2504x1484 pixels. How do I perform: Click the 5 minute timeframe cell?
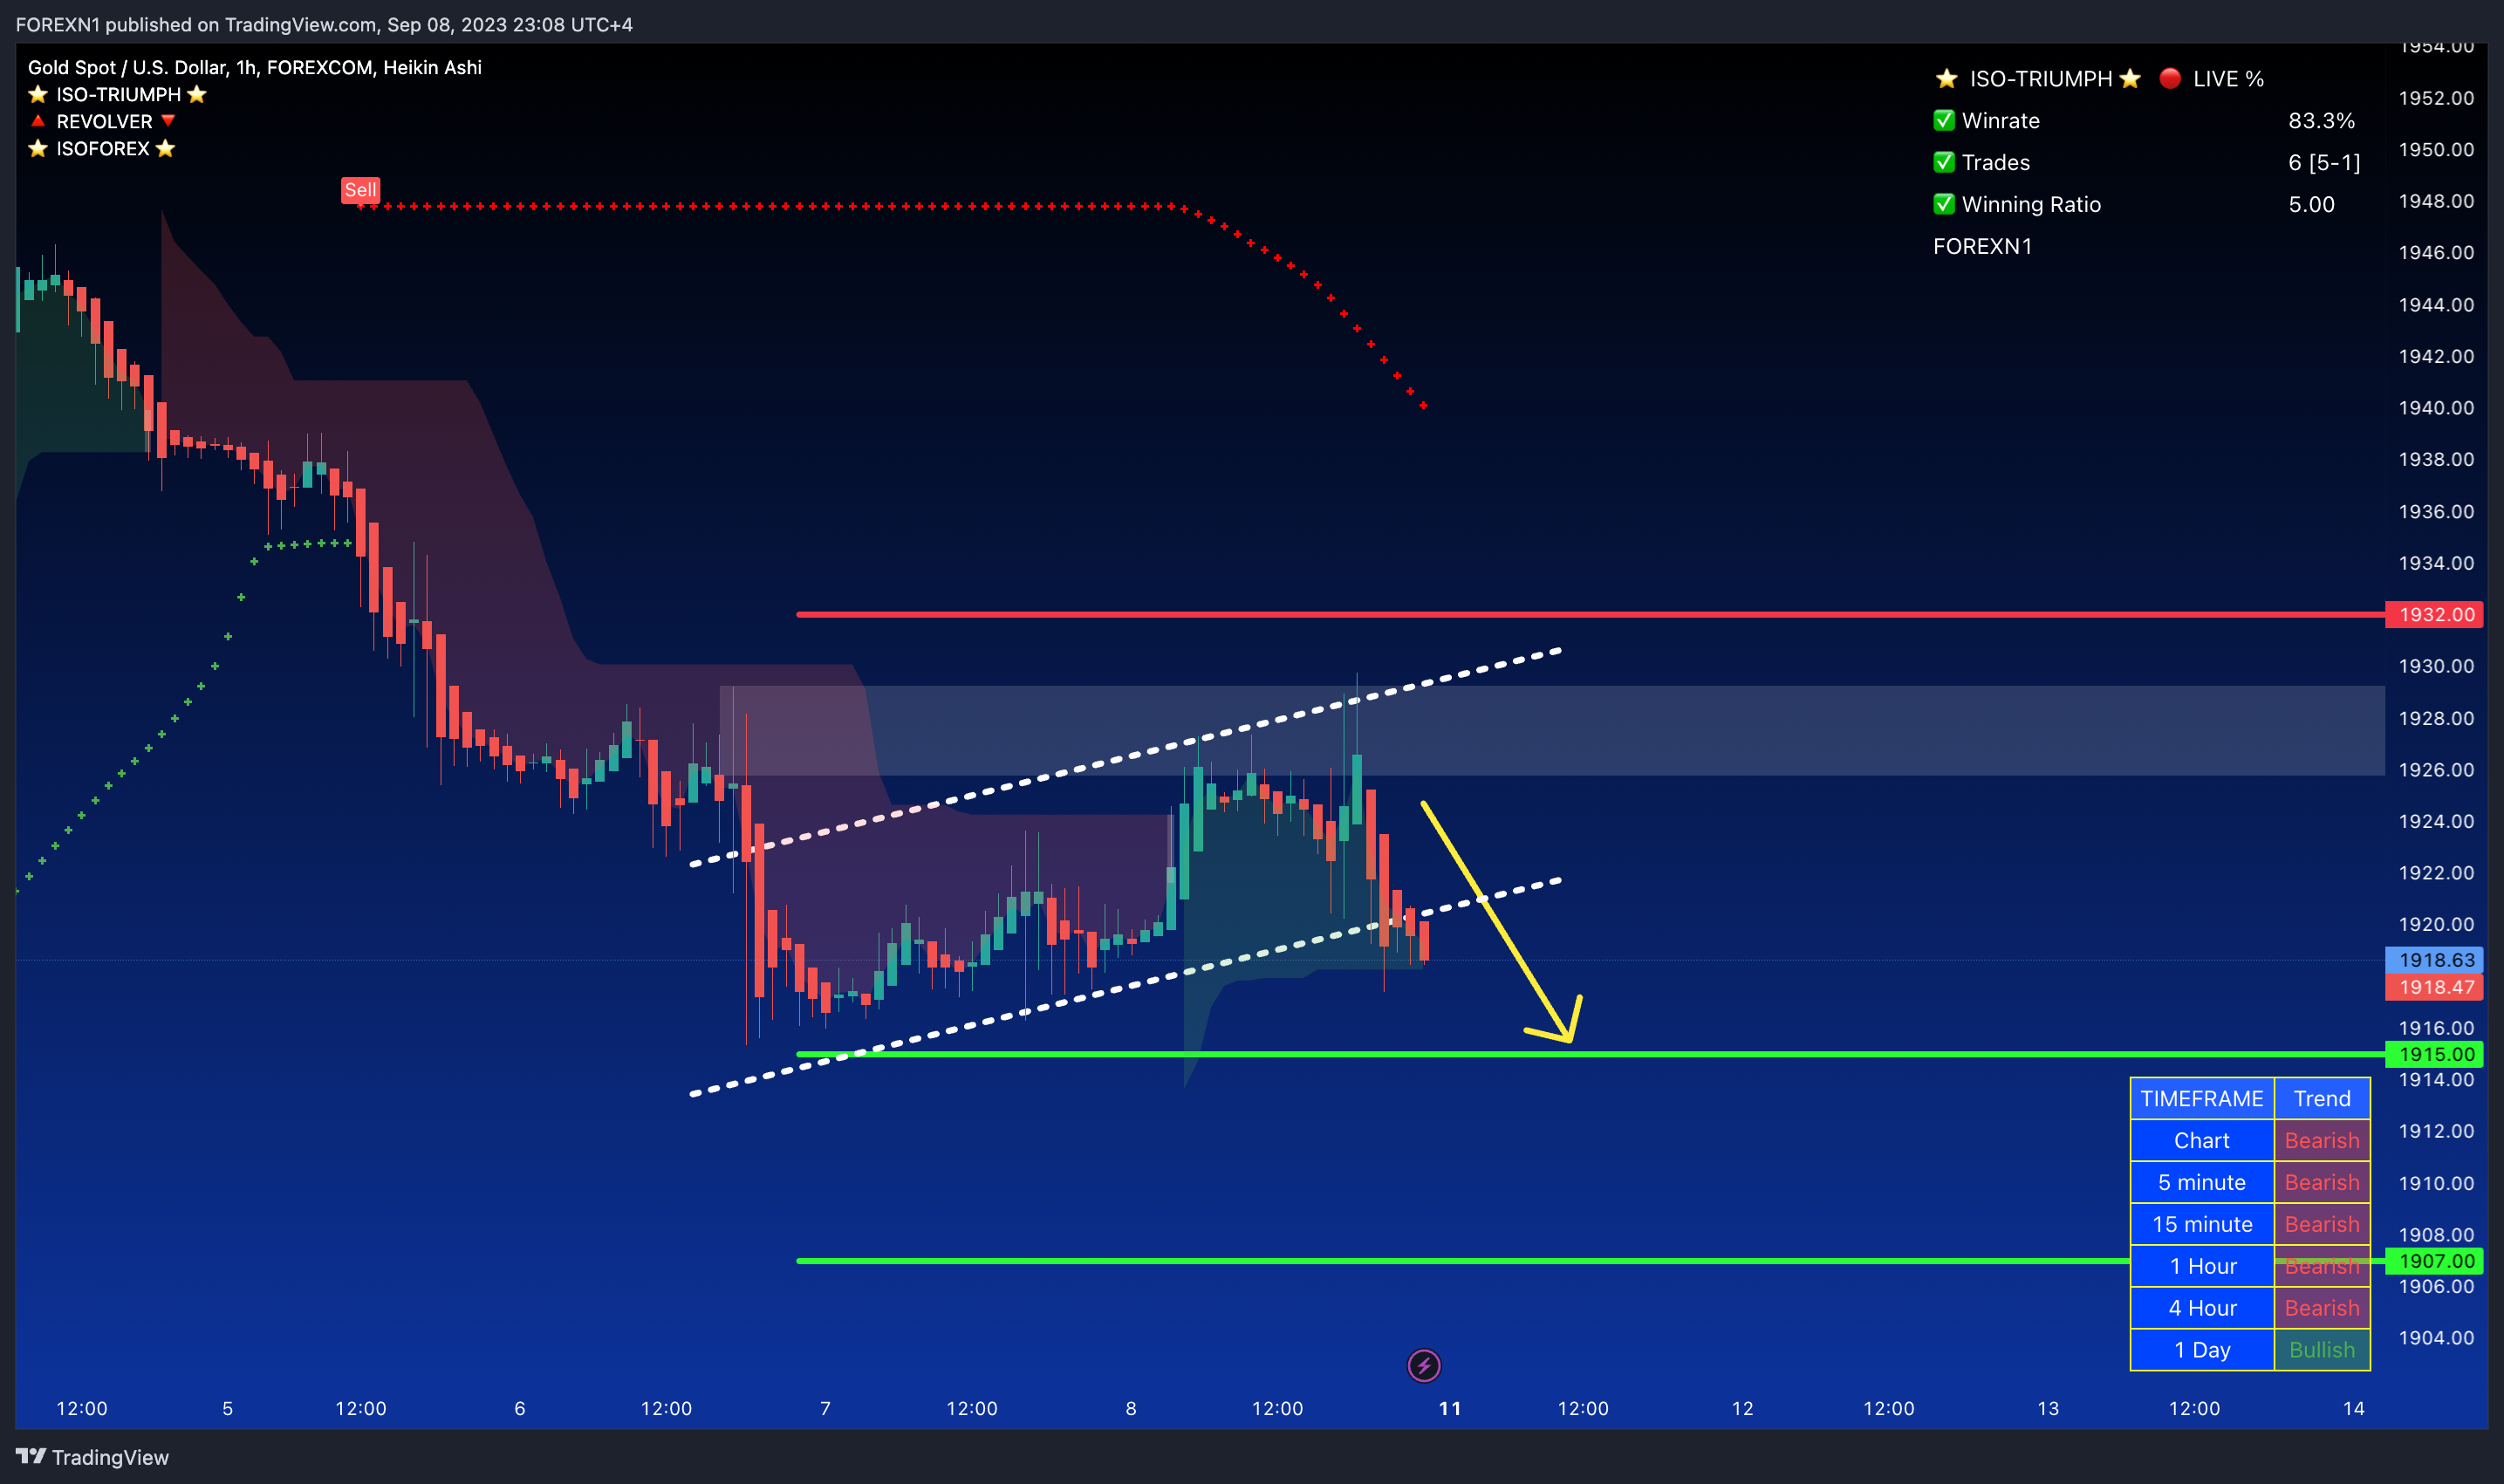(x=2201, y=1182)
